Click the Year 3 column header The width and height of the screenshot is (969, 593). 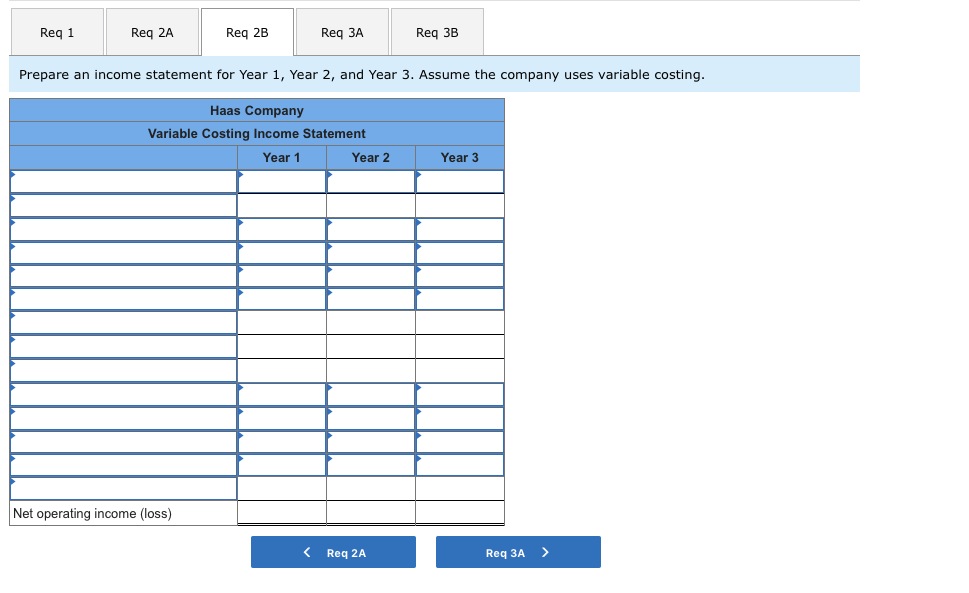(460, 158)
